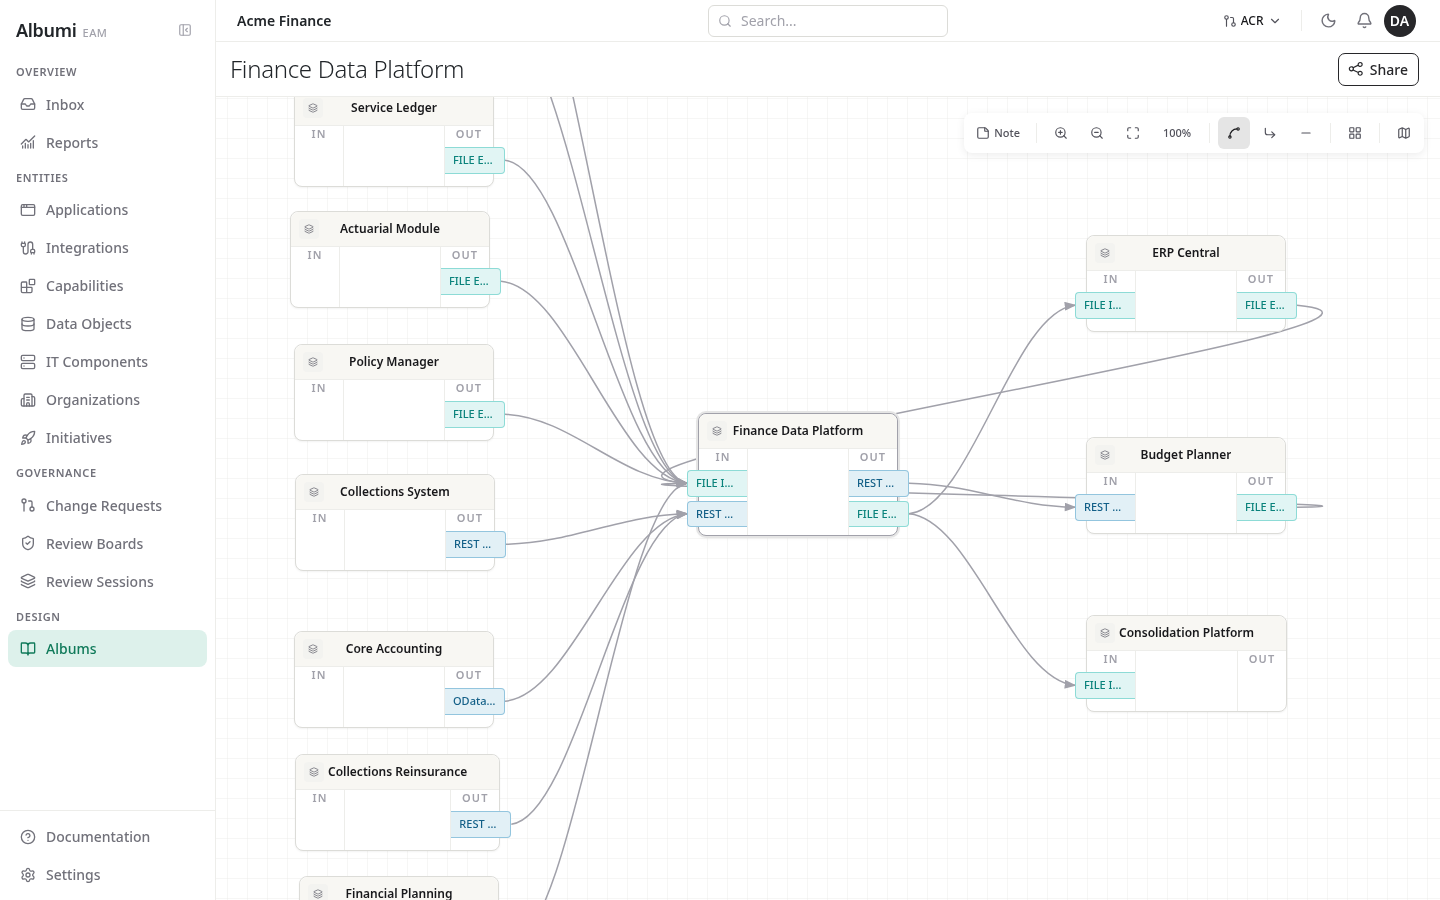Click Finance Data Platform node icon

pyautogui.click(x=717, y=431)
